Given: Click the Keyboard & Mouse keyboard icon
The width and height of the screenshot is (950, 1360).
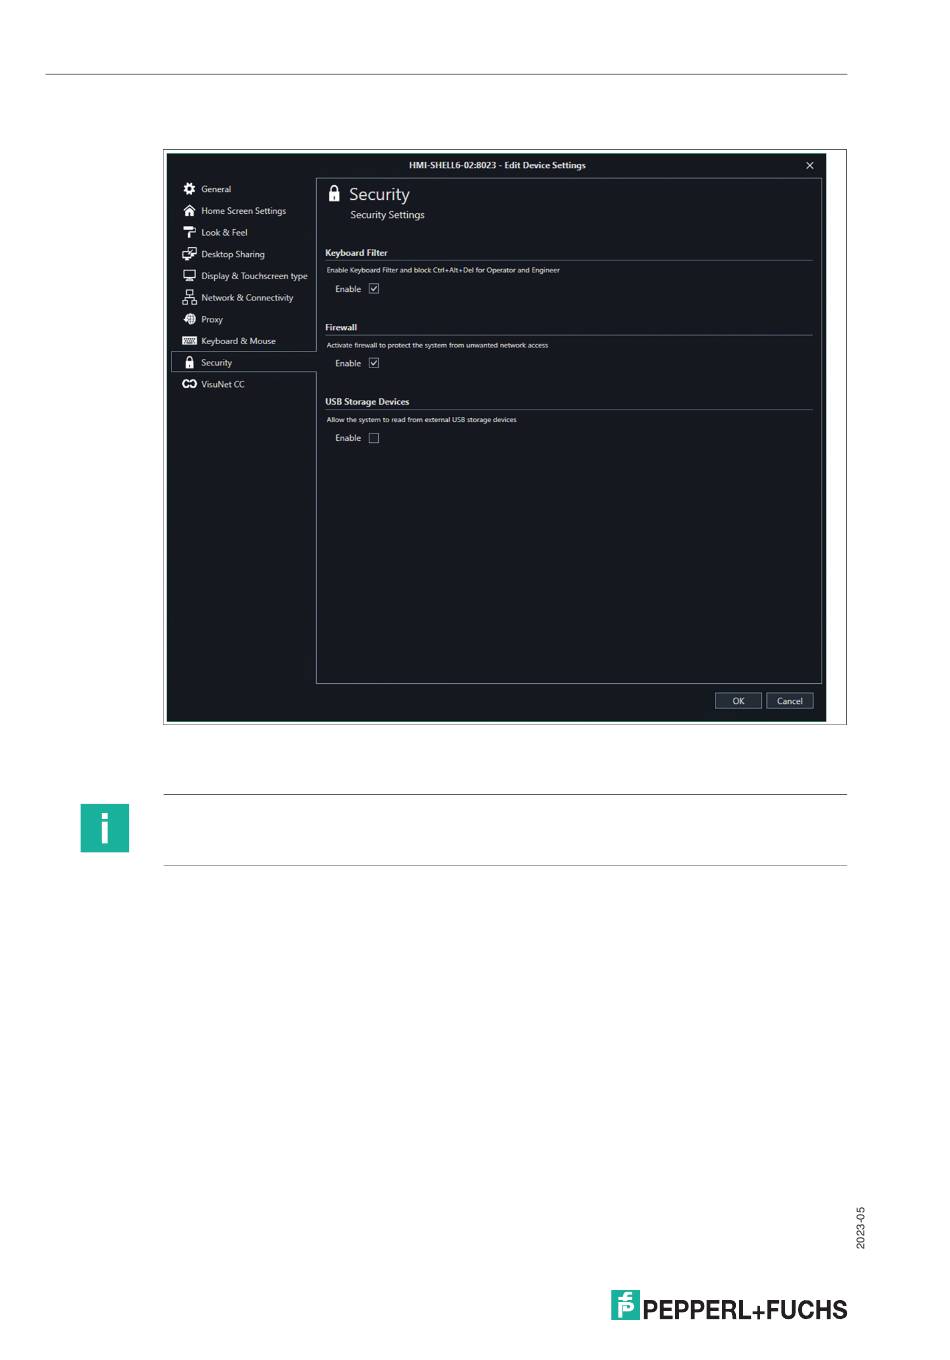Looking at the screenshot, I should [189, 341].
